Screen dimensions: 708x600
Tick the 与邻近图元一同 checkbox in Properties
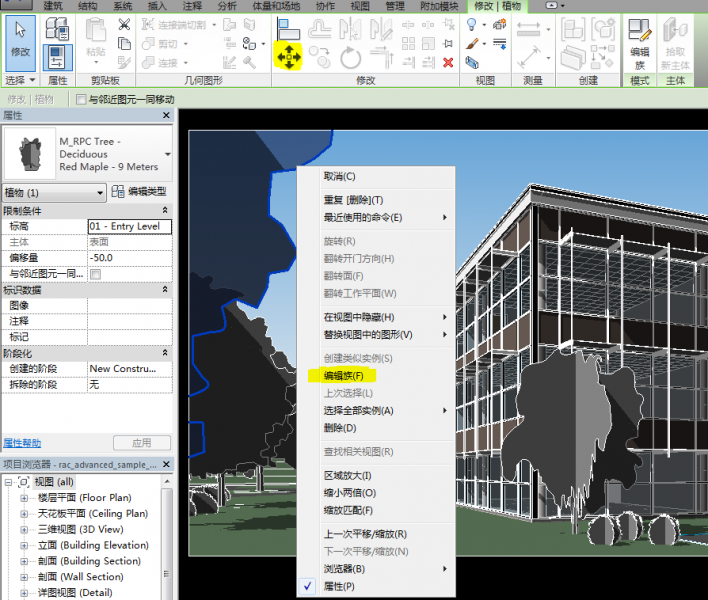(95, 274)
